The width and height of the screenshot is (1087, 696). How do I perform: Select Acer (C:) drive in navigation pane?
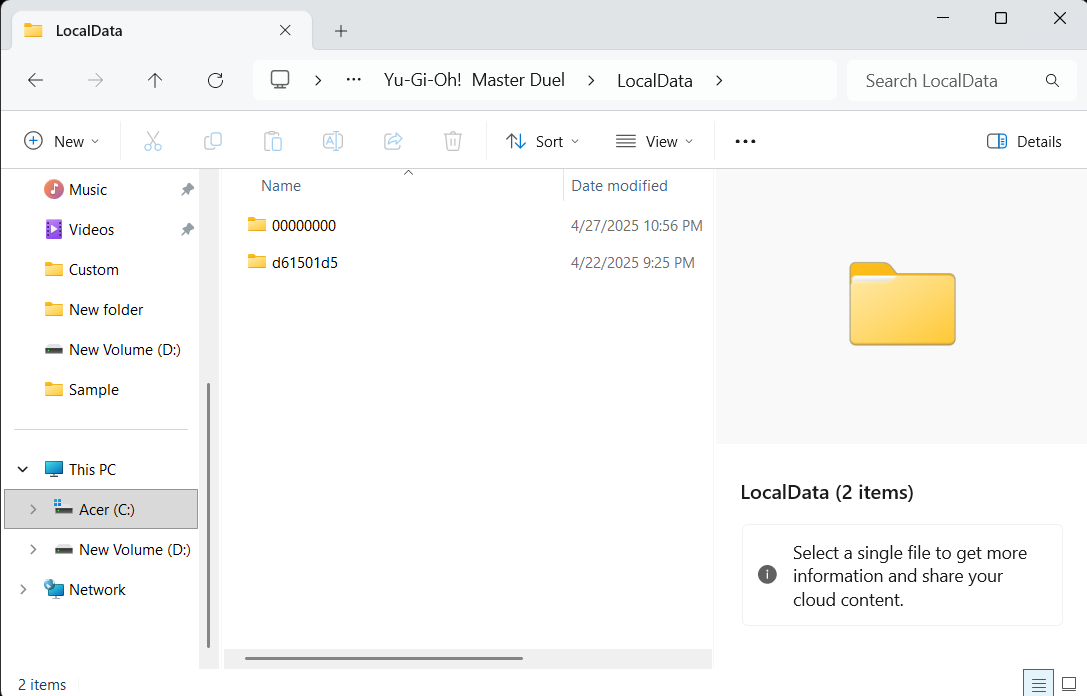pyautogui.click(x=101, y=510)
